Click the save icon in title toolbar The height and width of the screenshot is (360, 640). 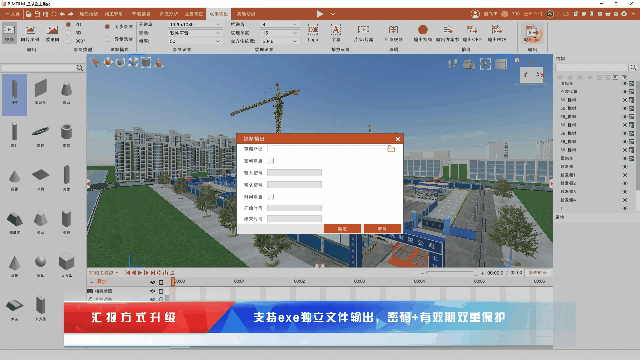37,14
